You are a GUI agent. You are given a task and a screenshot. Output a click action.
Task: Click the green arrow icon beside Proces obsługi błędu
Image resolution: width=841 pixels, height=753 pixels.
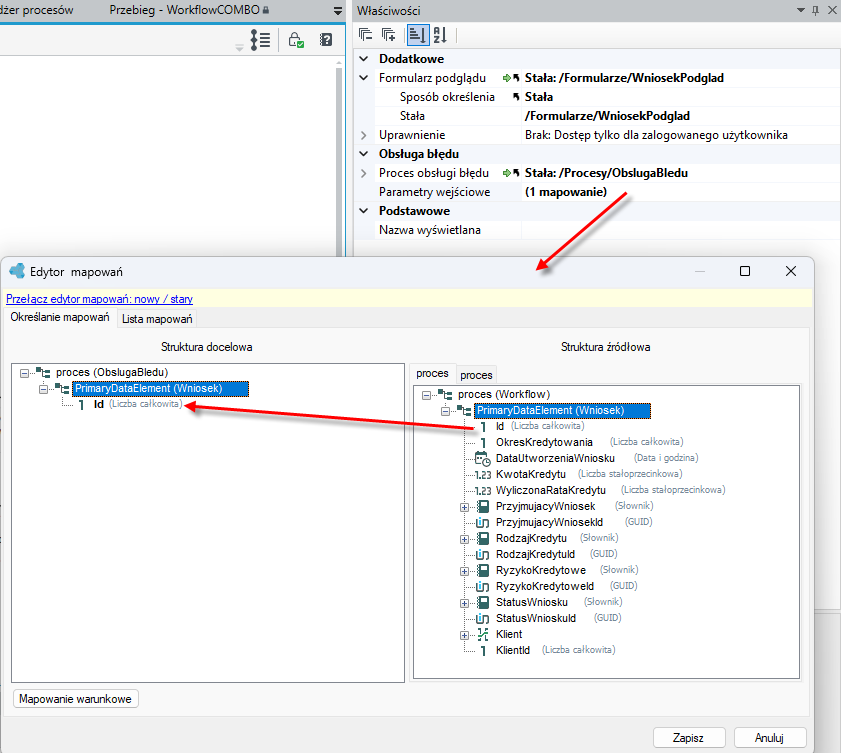506,173
